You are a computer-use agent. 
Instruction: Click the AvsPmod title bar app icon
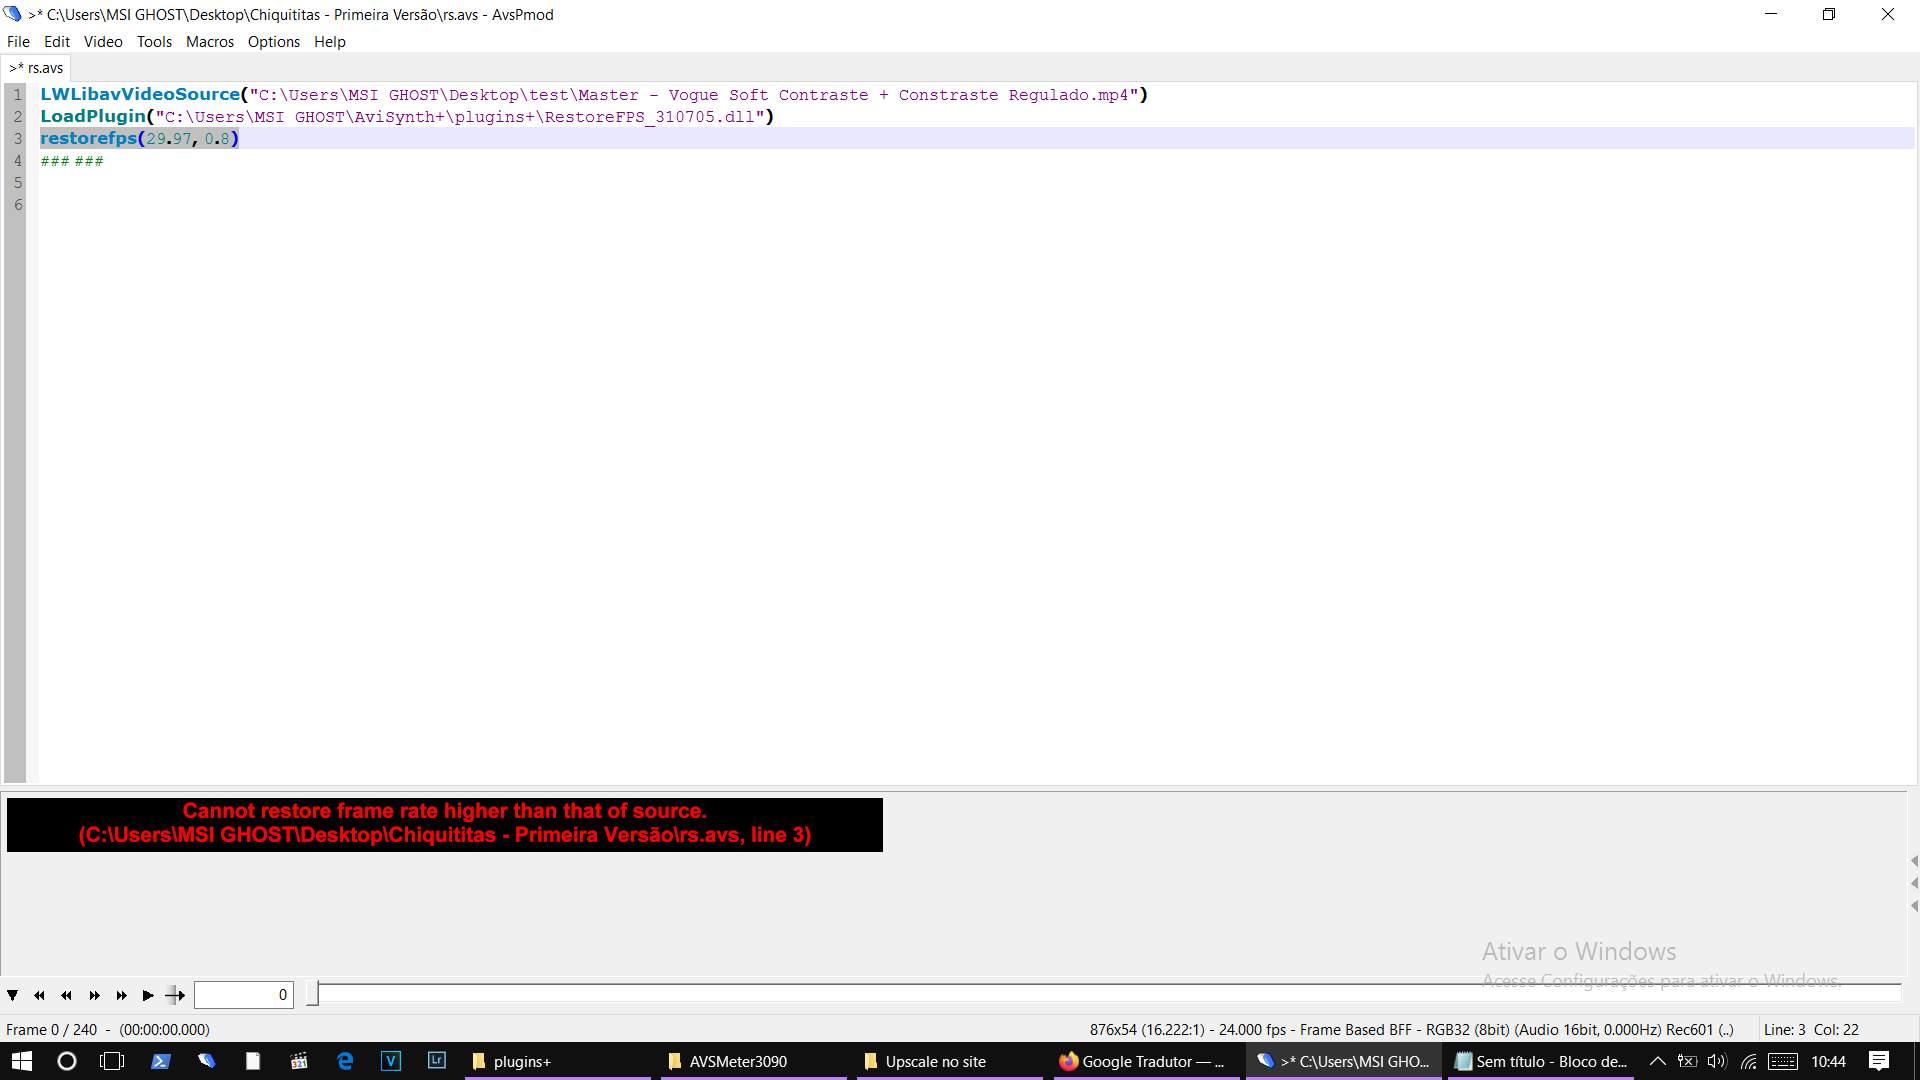tap(12, 14)
